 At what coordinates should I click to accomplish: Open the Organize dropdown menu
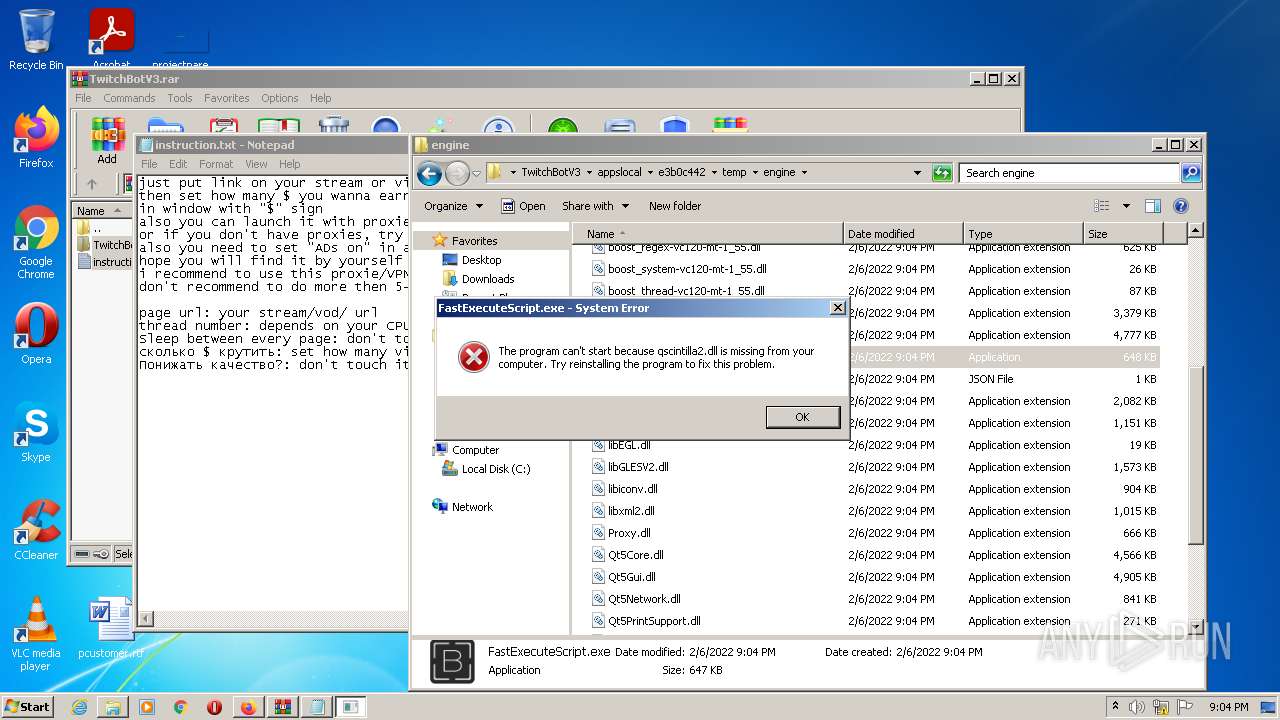pyautogui.click(x=453, y=206)
